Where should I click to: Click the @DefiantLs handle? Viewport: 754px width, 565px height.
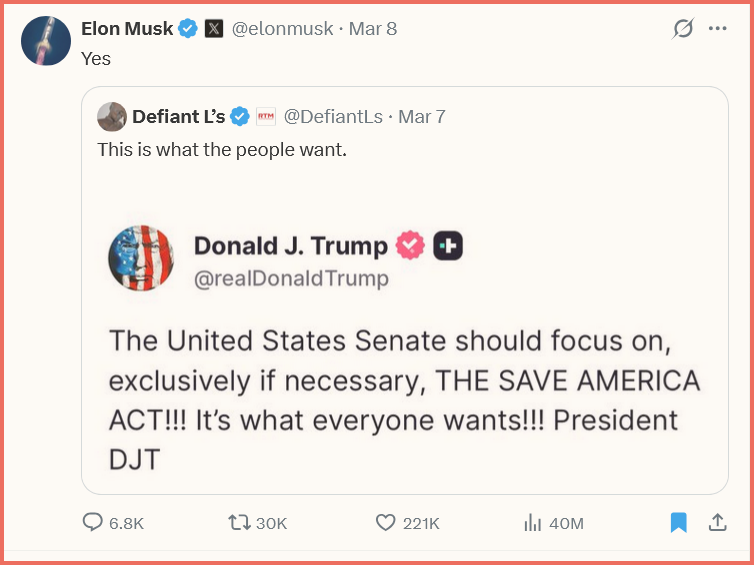pos(333,117)
